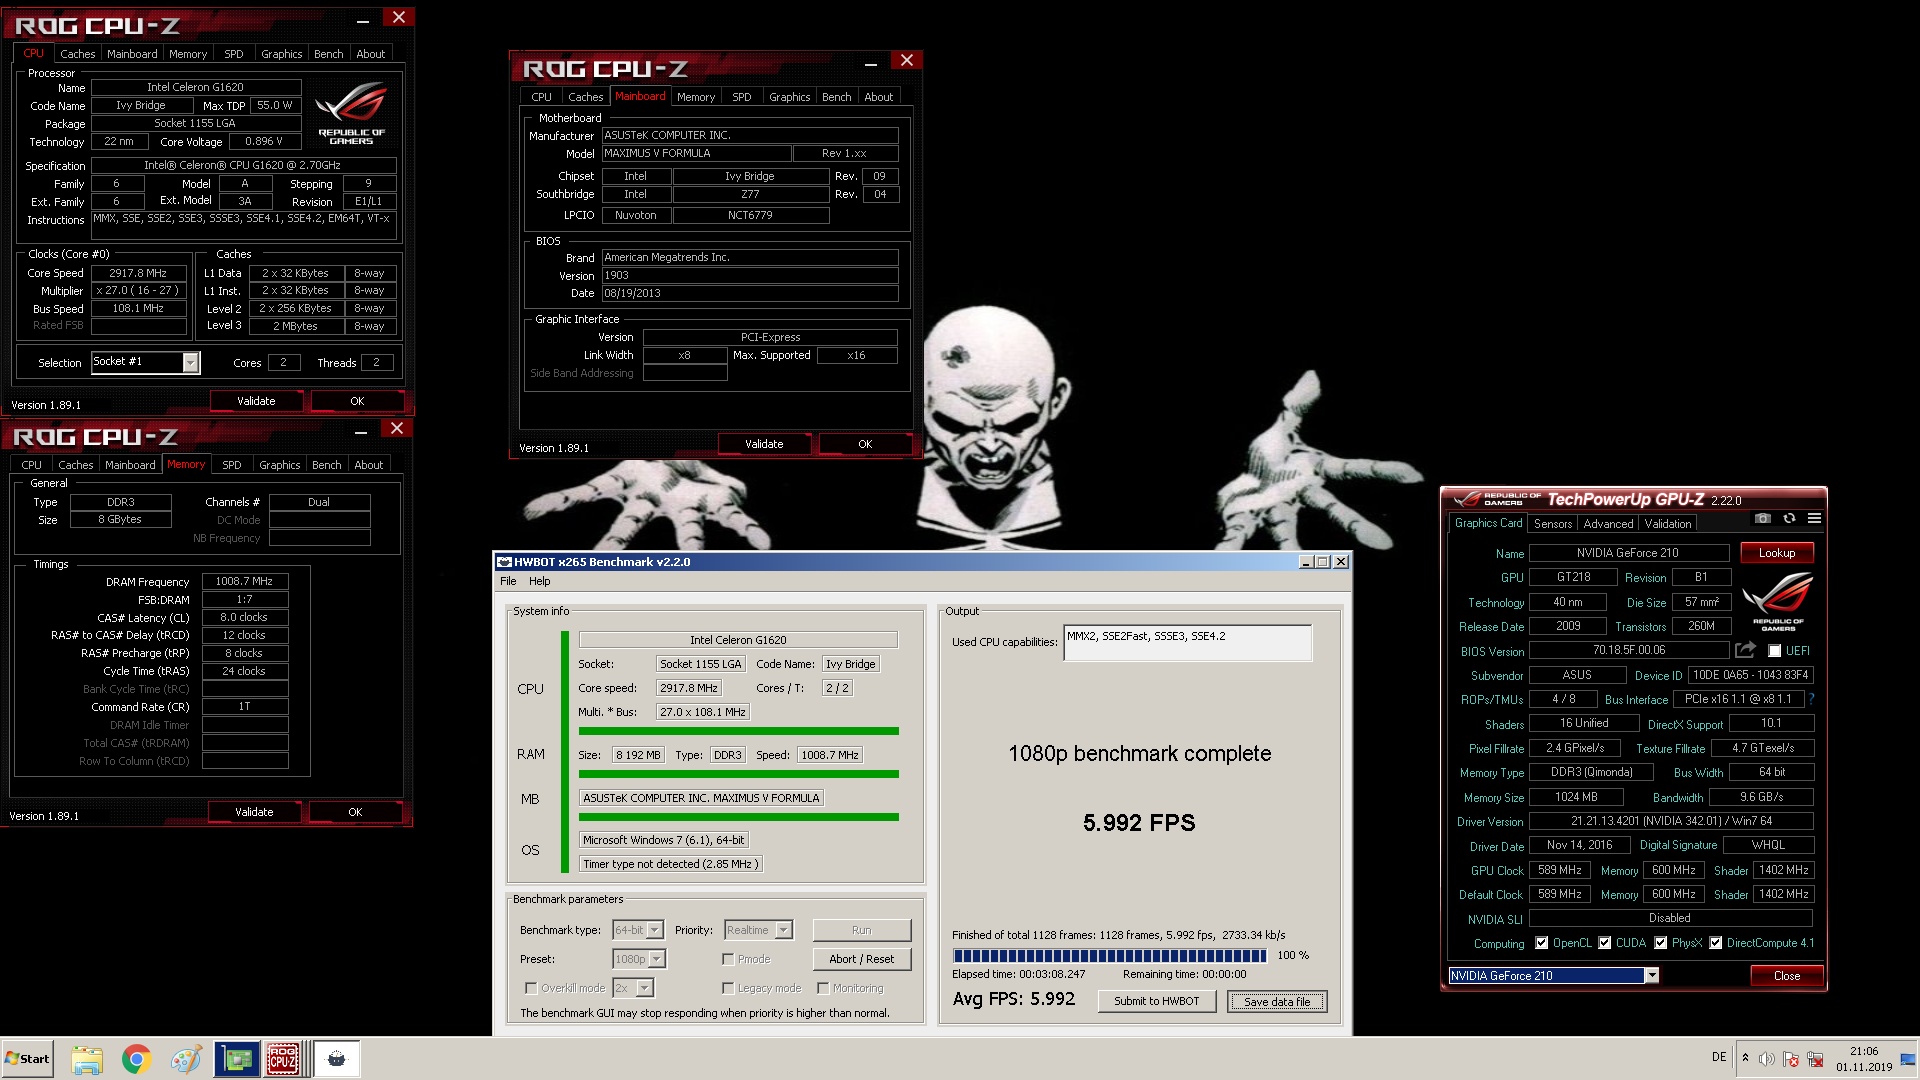
Task: Click the benchmark progress bar at 100%
Action: (1110, 956)
